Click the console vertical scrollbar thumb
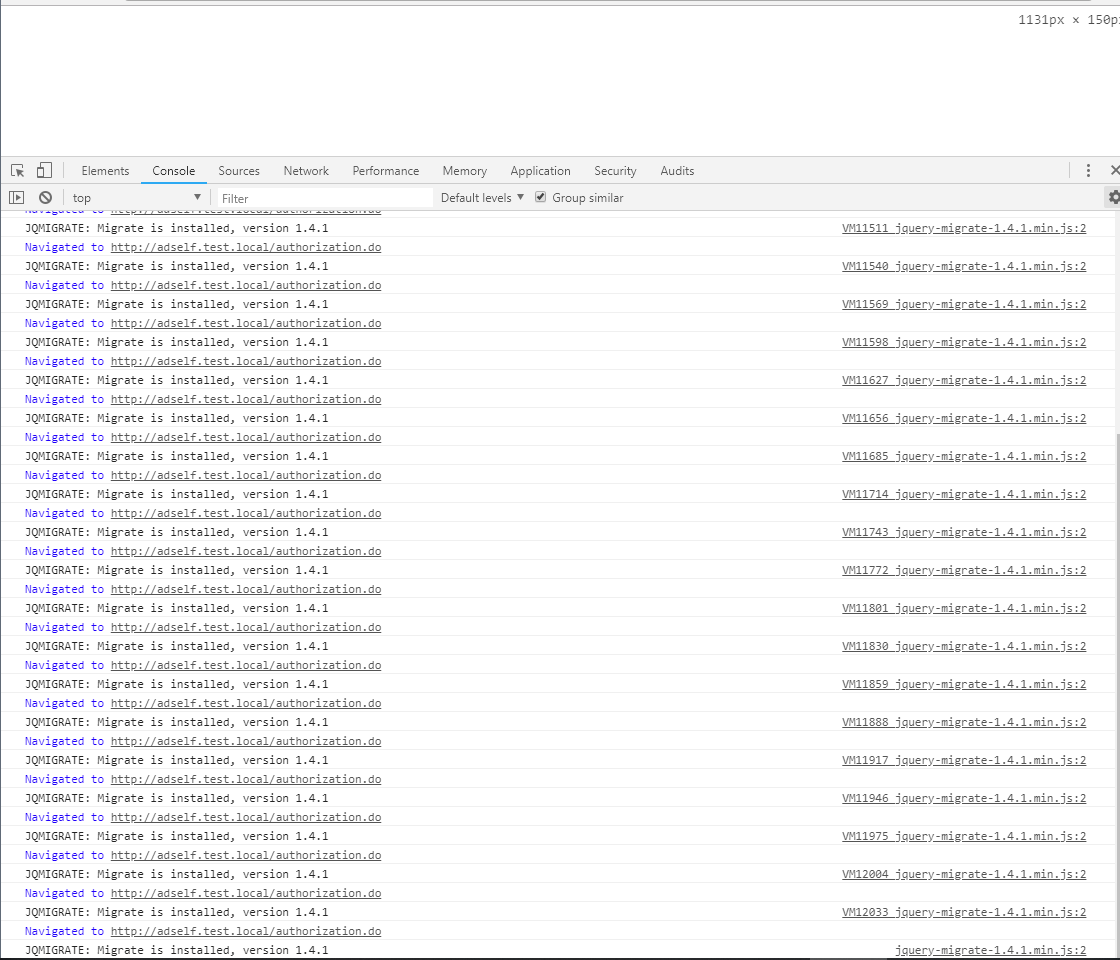 (1115, 690)
